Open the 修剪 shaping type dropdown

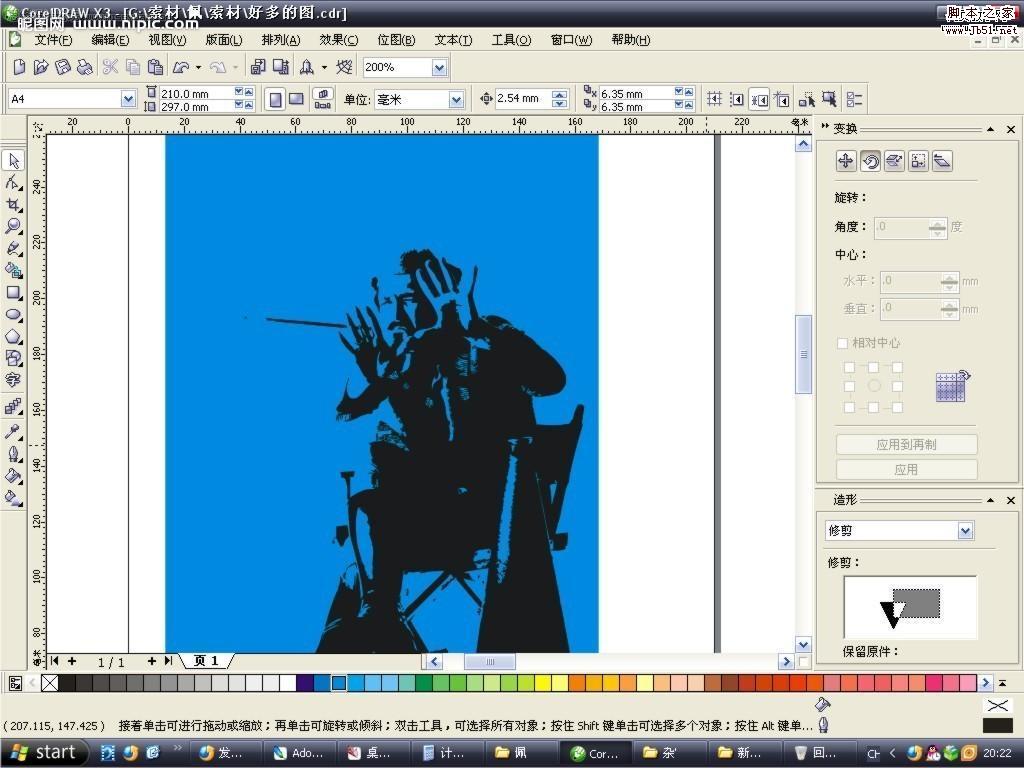[x=966, y=531]
